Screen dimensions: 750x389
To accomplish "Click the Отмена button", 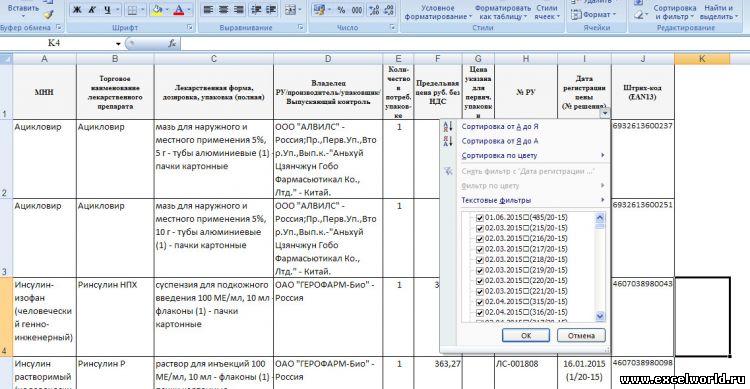I will tap(581, 335).
